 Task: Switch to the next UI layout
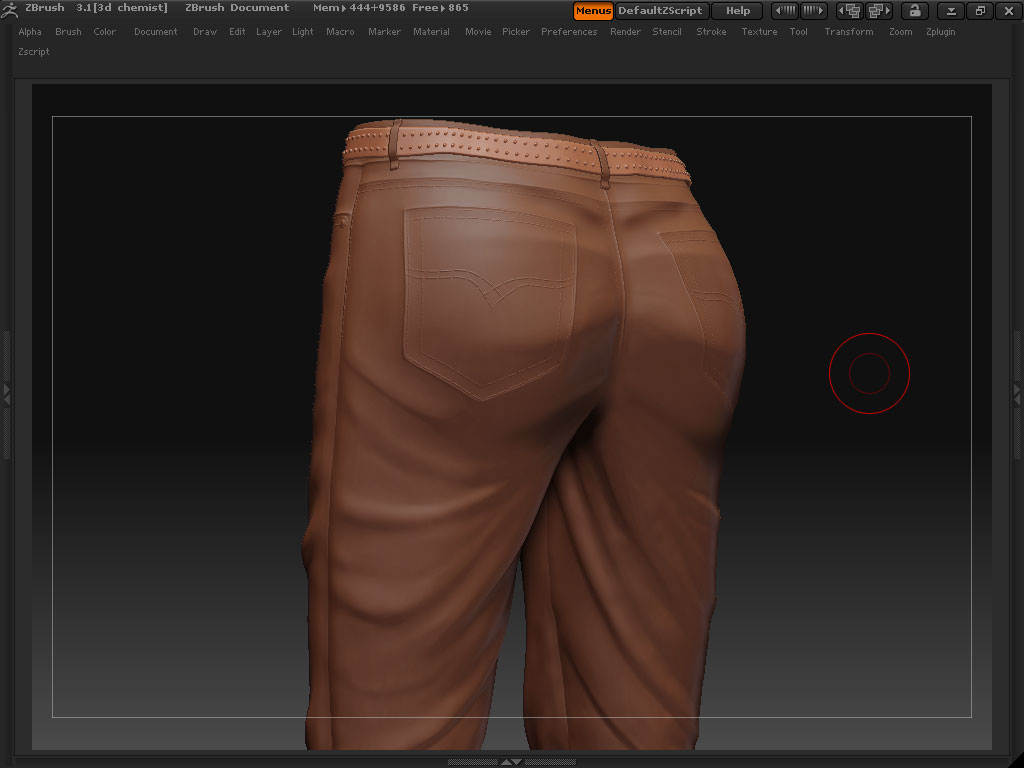[878, 10]
